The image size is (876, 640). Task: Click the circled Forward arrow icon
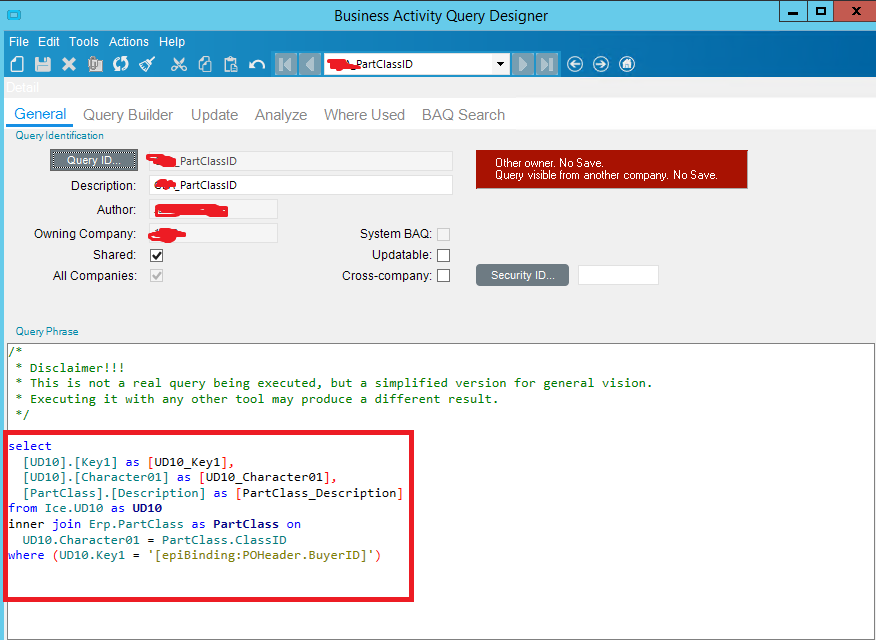pos(601,64)
